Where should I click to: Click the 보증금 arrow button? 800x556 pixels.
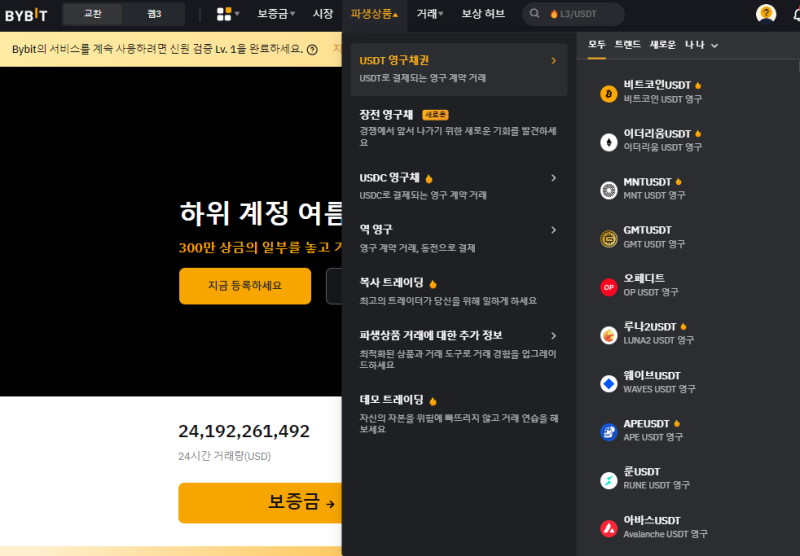coord(260,503)
